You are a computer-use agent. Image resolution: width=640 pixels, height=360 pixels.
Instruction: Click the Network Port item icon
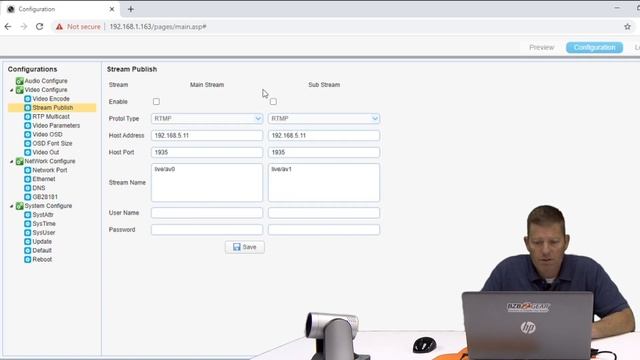27,170
